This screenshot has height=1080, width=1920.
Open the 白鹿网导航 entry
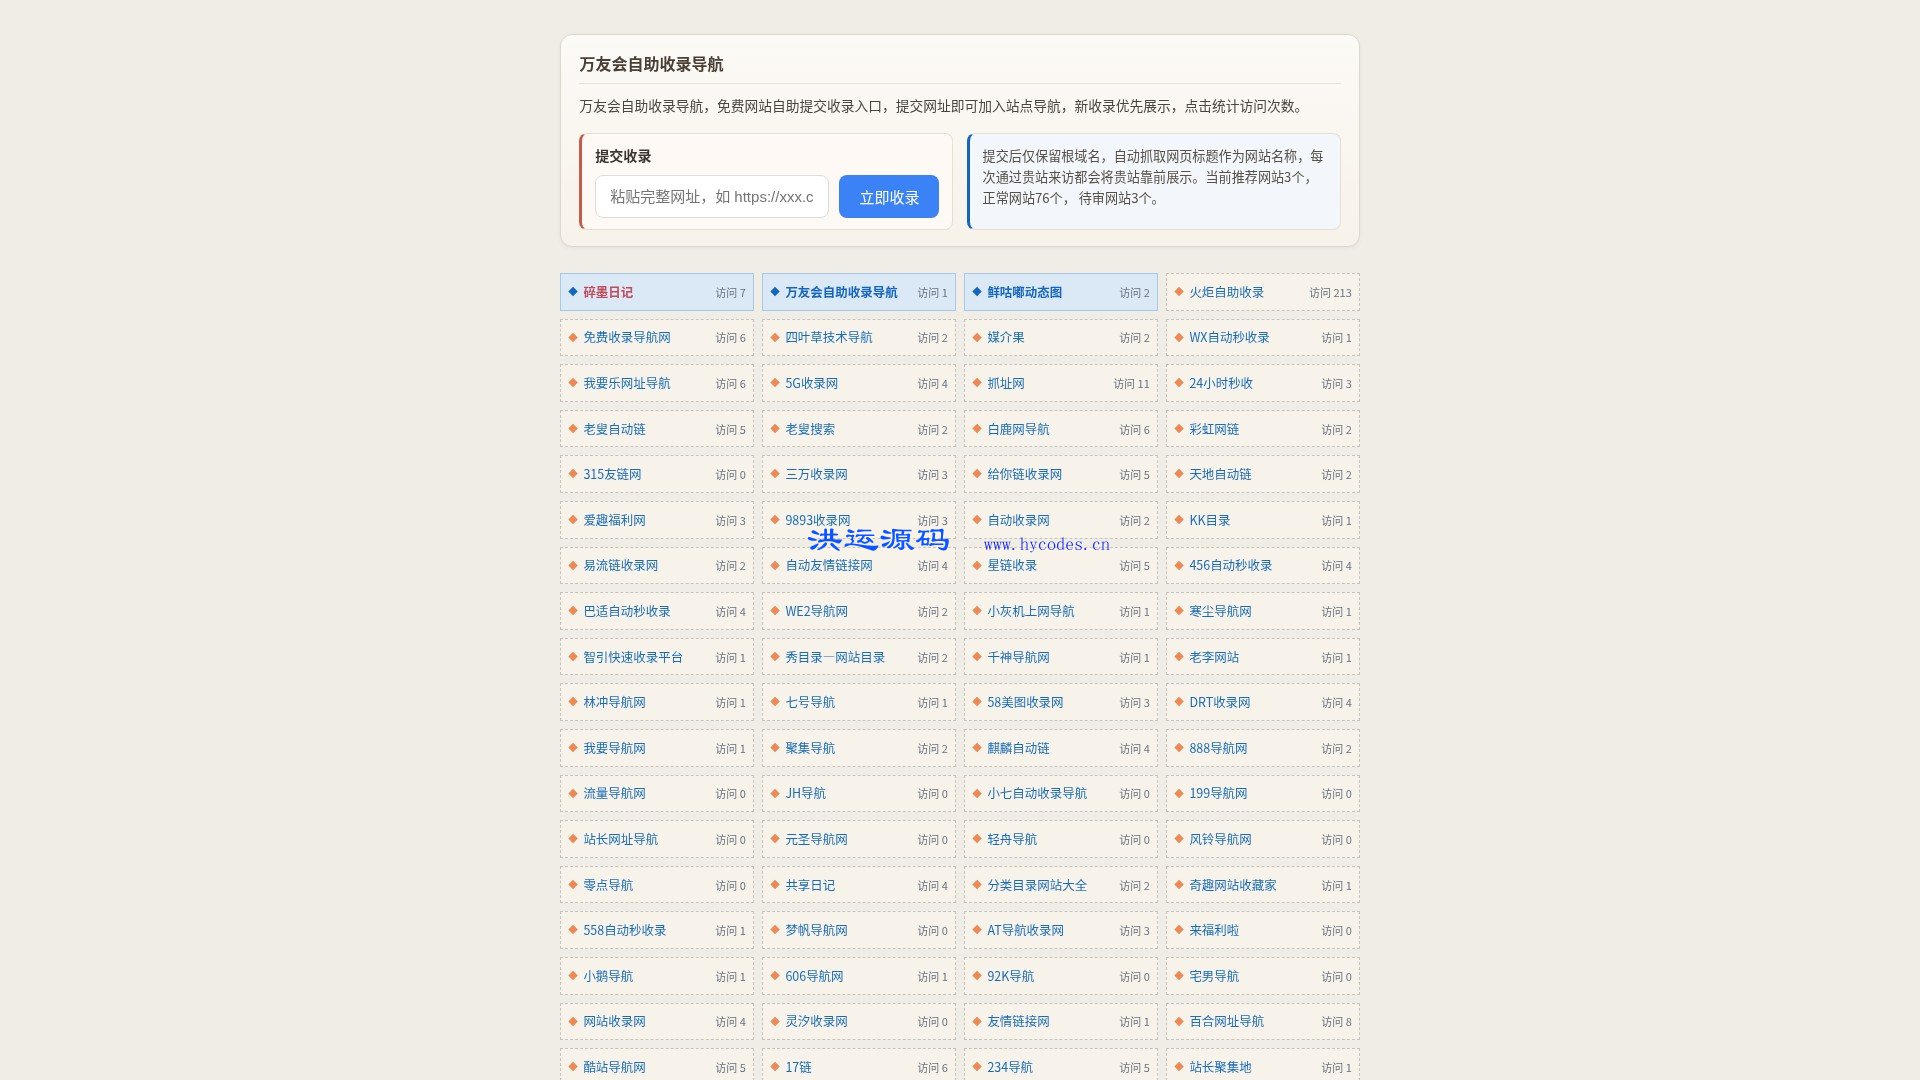[1018, 429]
